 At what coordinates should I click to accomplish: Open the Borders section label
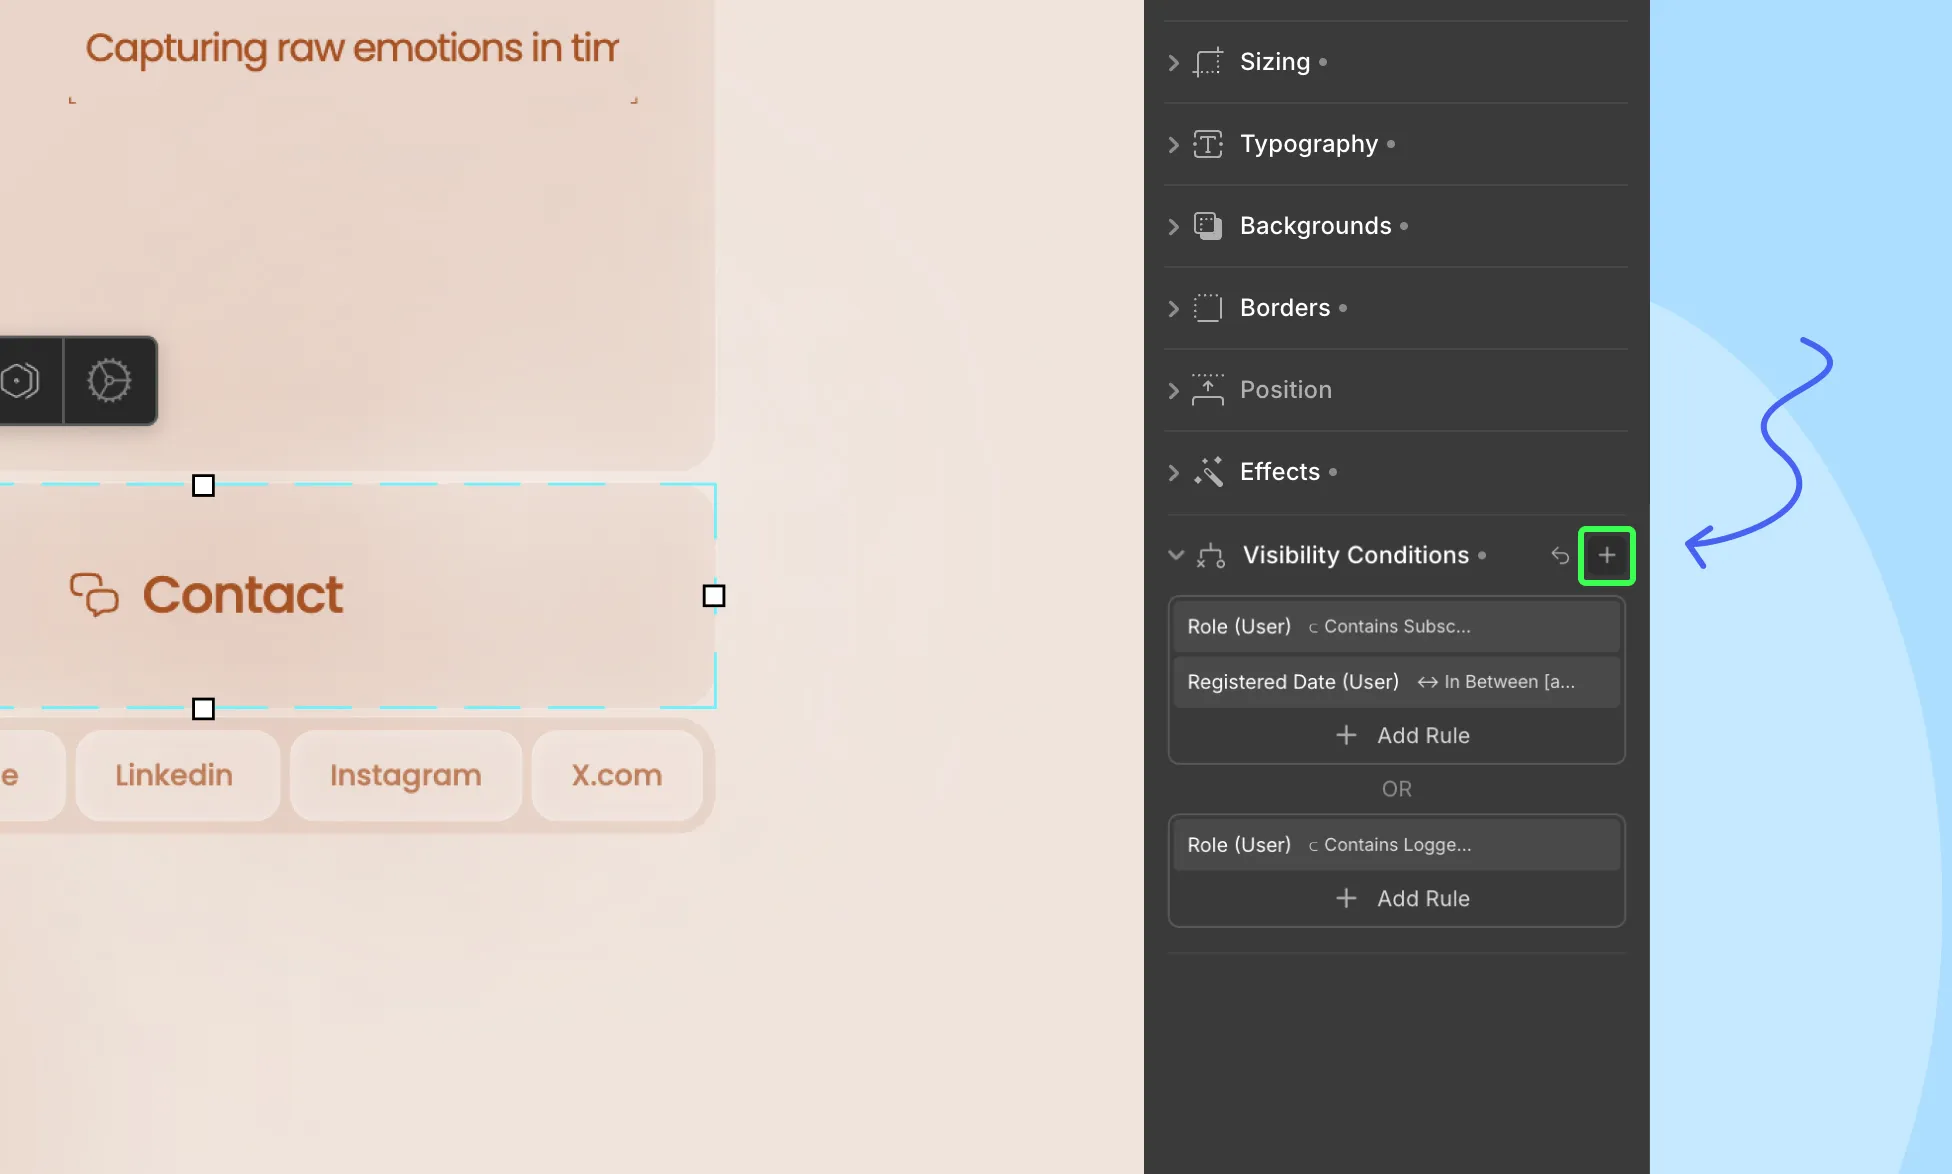coord(1285,308)
